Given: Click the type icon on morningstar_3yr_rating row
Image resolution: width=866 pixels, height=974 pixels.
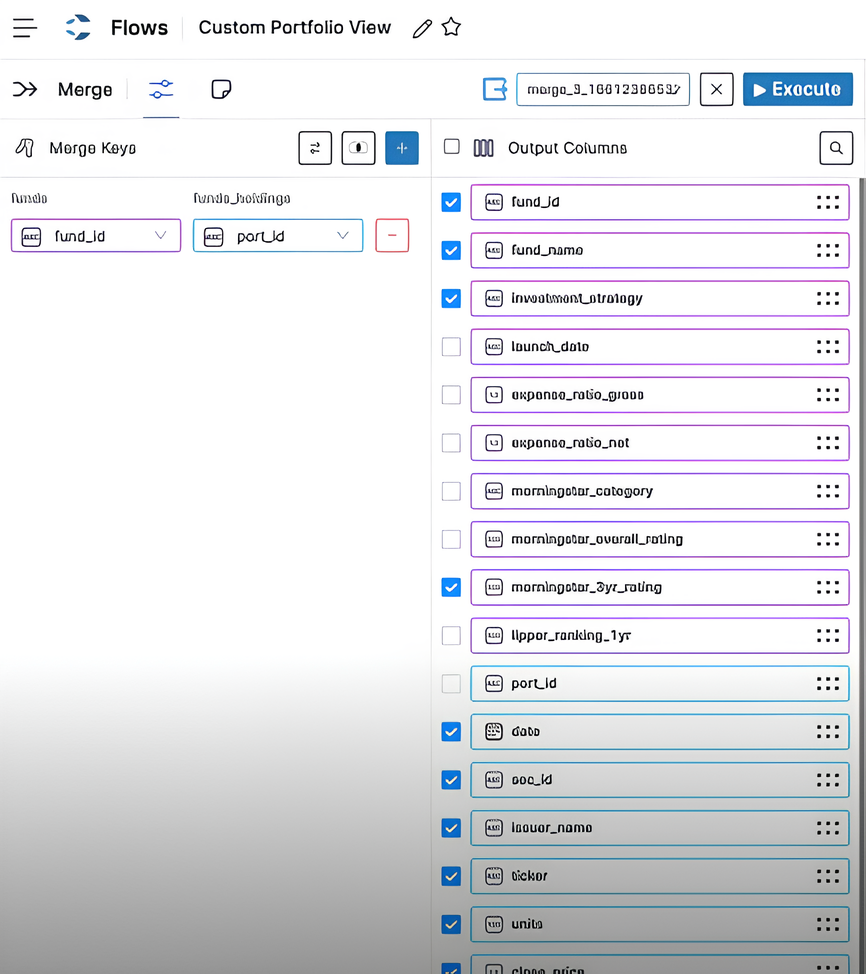Looking at the screenshot, I should click(x=494, y=587).
